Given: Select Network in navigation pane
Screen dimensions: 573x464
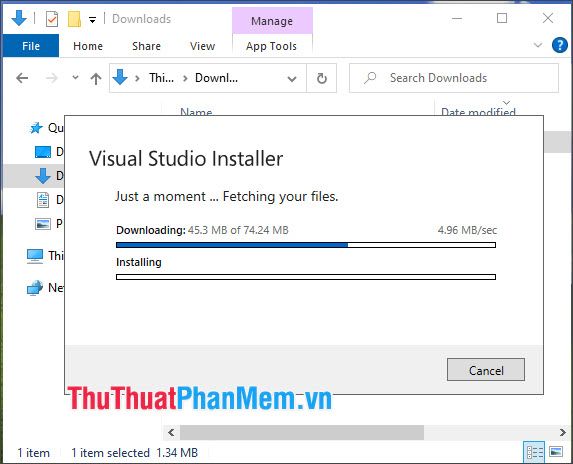Looking at the screenshot, I should [45, 288].
